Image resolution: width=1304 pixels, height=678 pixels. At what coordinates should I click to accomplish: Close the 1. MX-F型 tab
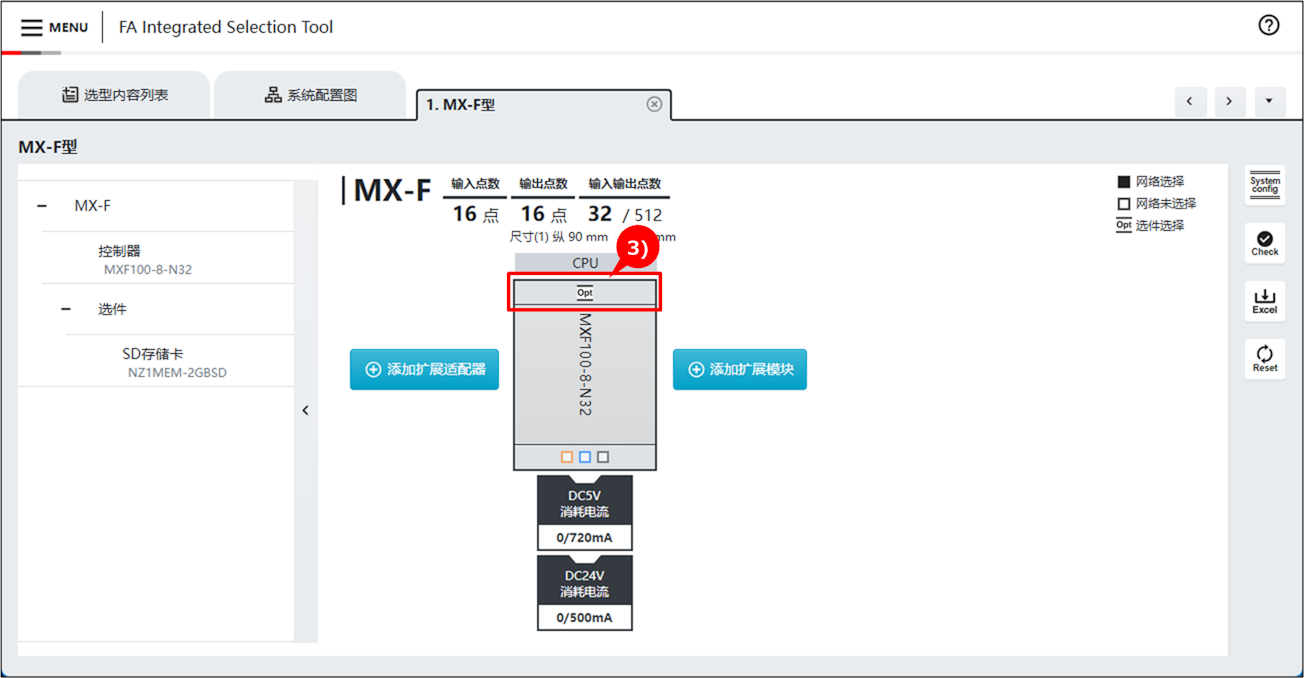point(654,104)
